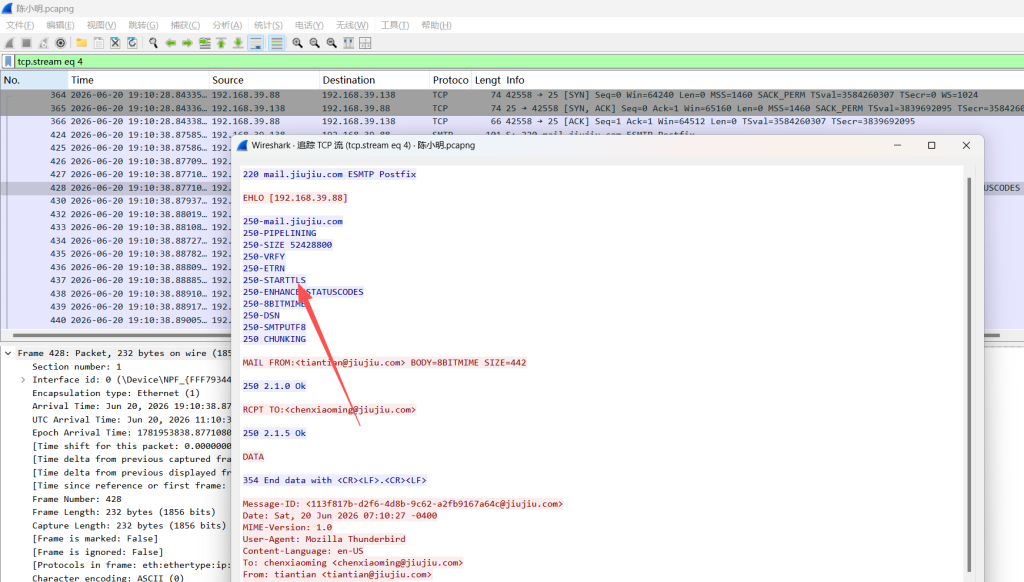Close the Follow TCP Stream dialog
The image size is (1024, 582).
(967, 146)
